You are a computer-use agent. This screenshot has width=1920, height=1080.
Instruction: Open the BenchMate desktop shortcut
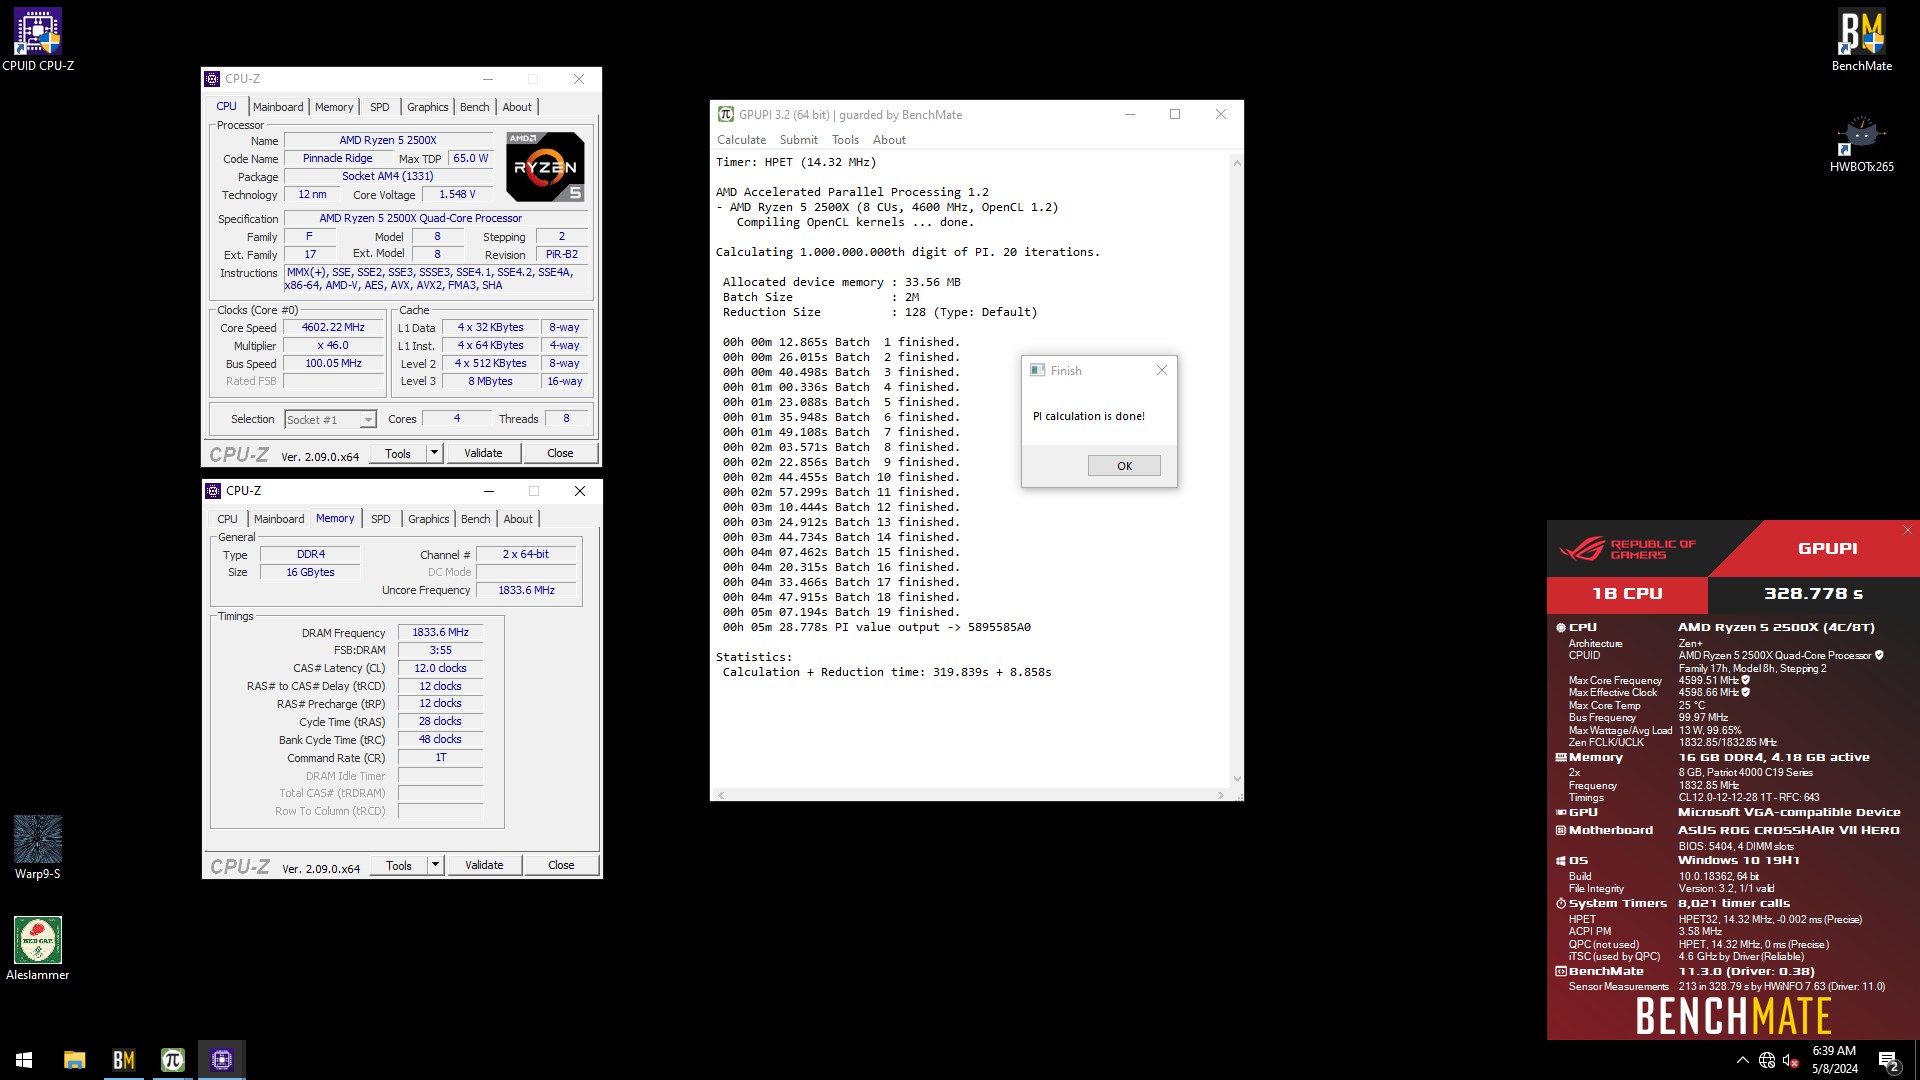tap(1861, 40)
